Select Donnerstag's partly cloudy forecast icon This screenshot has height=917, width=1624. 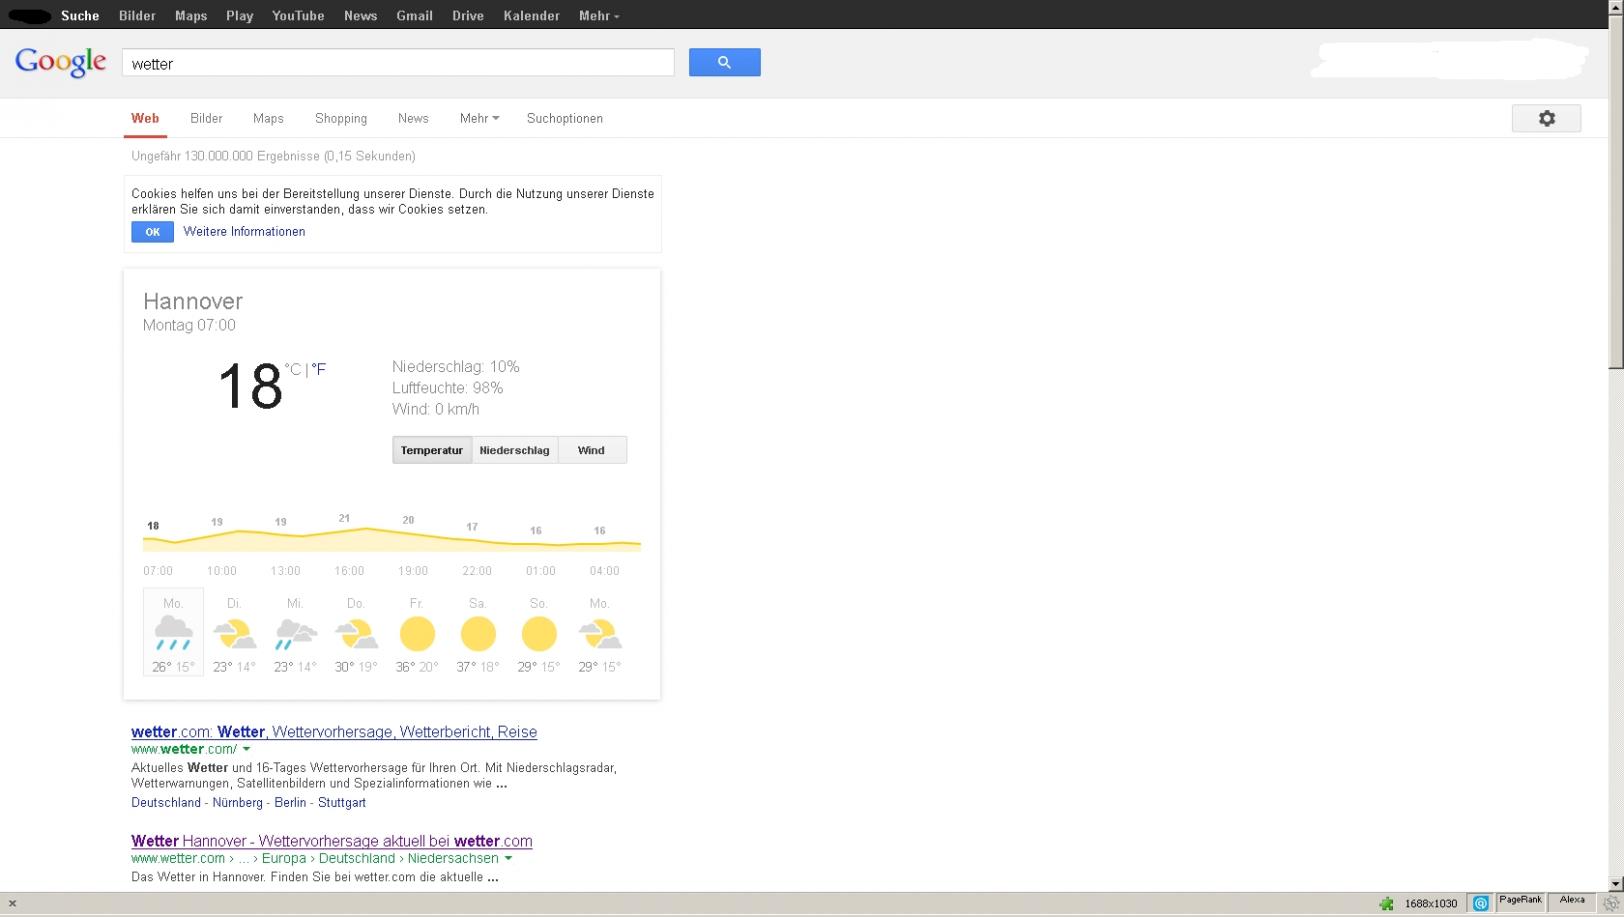point(356,633)
